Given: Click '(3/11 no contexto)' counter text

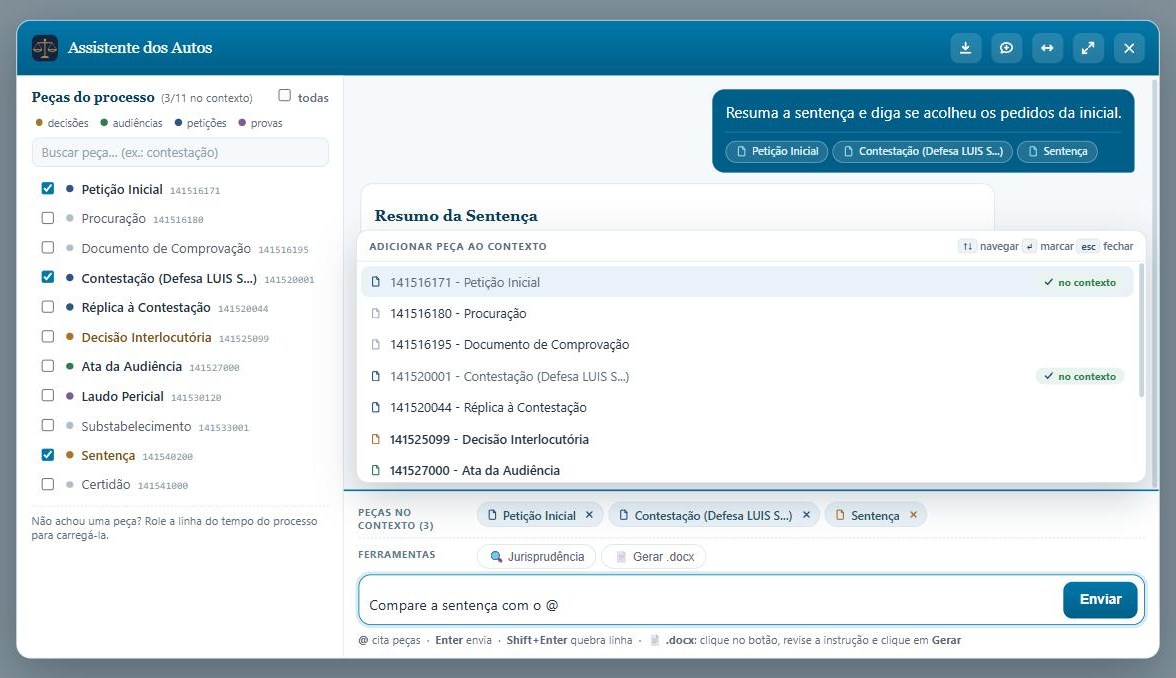Looking at the screenshot, I should click(x=207, y=98).
